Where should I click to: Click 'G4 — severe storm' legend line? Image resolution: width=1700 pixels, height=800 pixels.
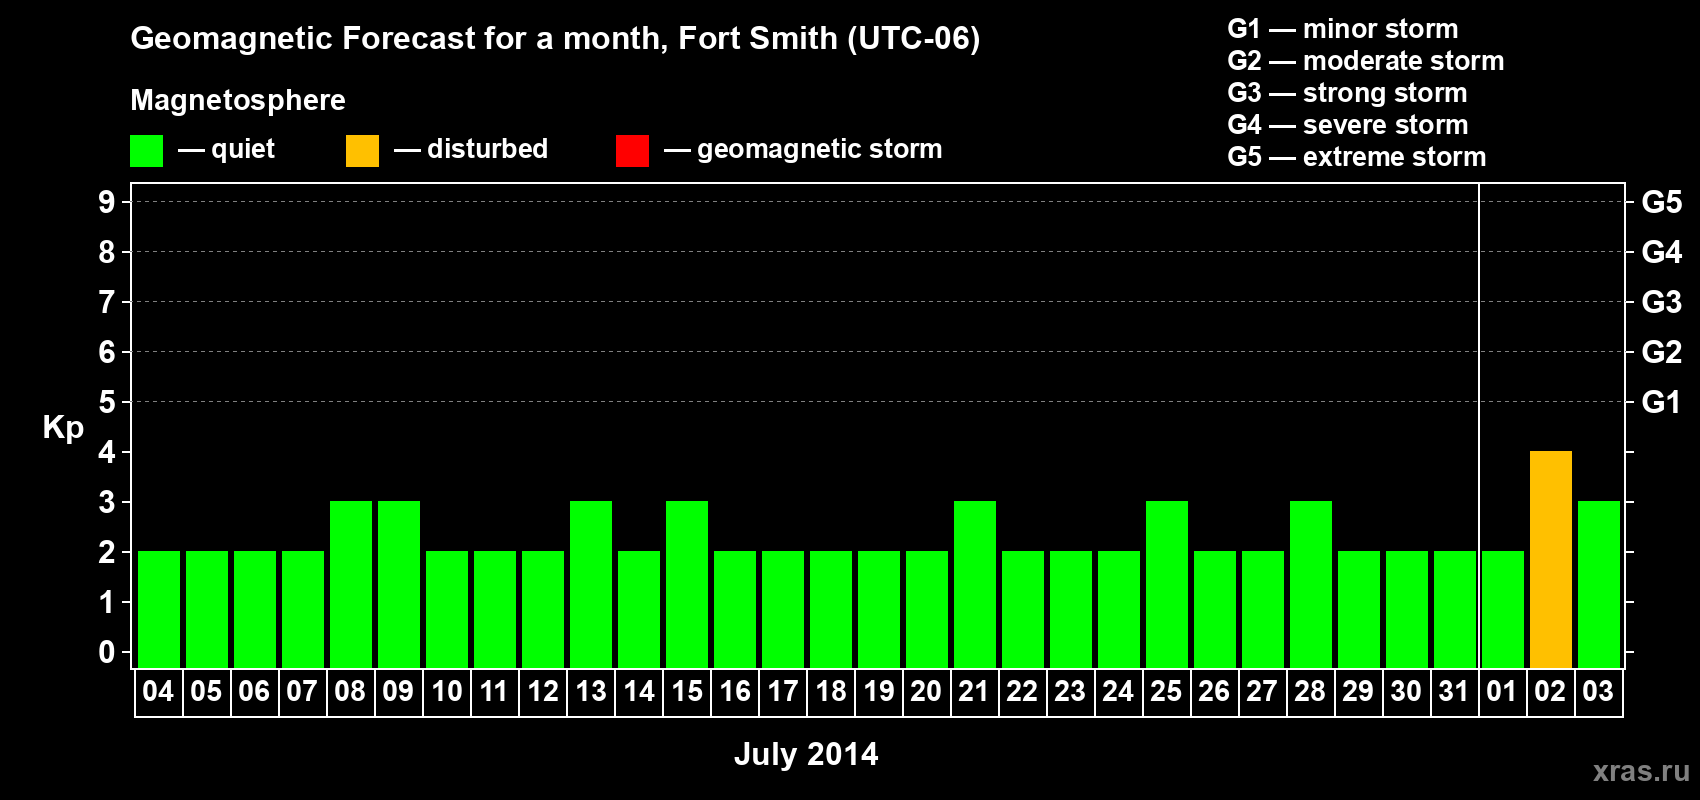click(x=1348, y=125)
